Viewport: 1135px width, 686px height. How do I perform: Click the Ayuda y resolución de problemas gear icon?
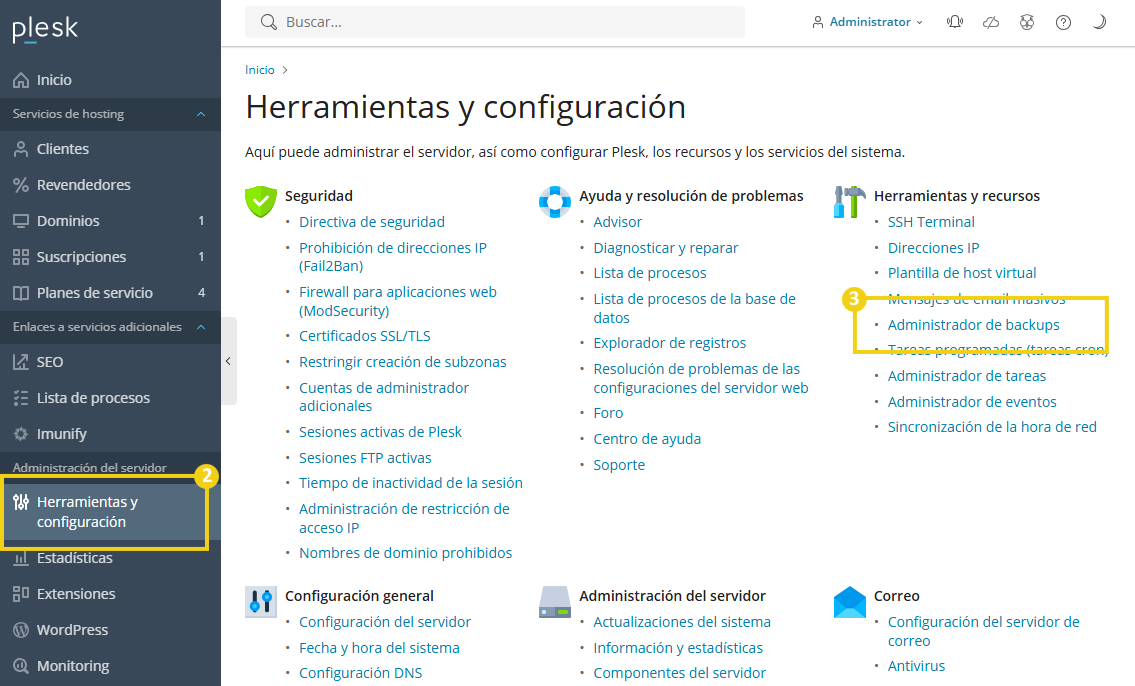pos(555,200)
